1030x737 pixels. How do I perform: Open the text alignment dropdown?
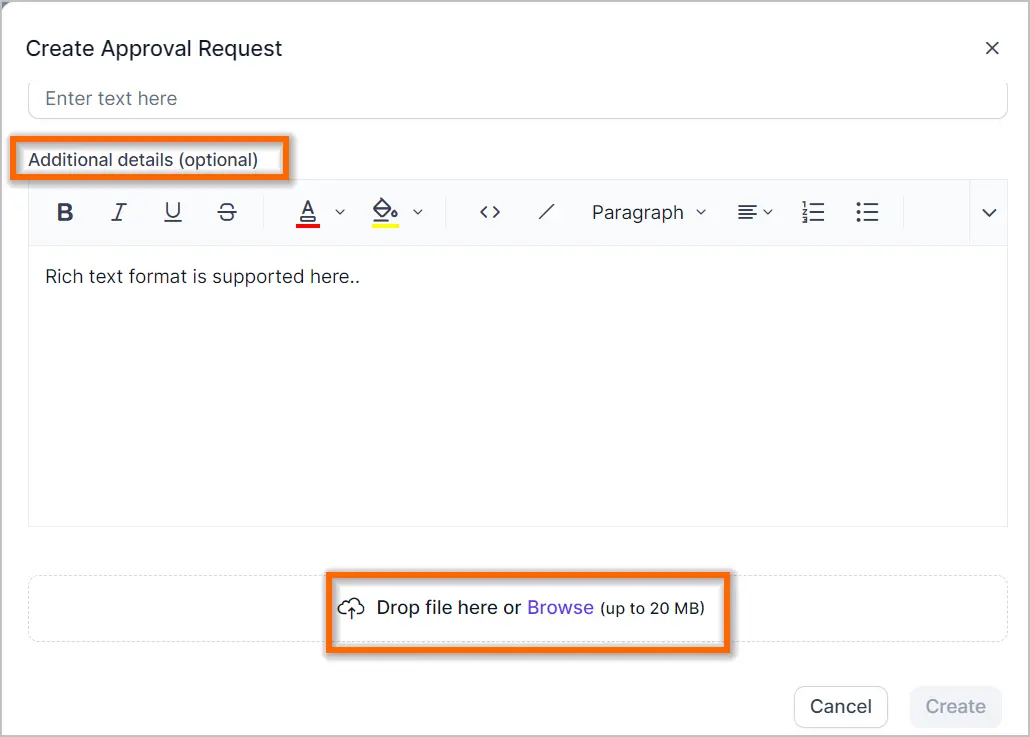[755, 212]
